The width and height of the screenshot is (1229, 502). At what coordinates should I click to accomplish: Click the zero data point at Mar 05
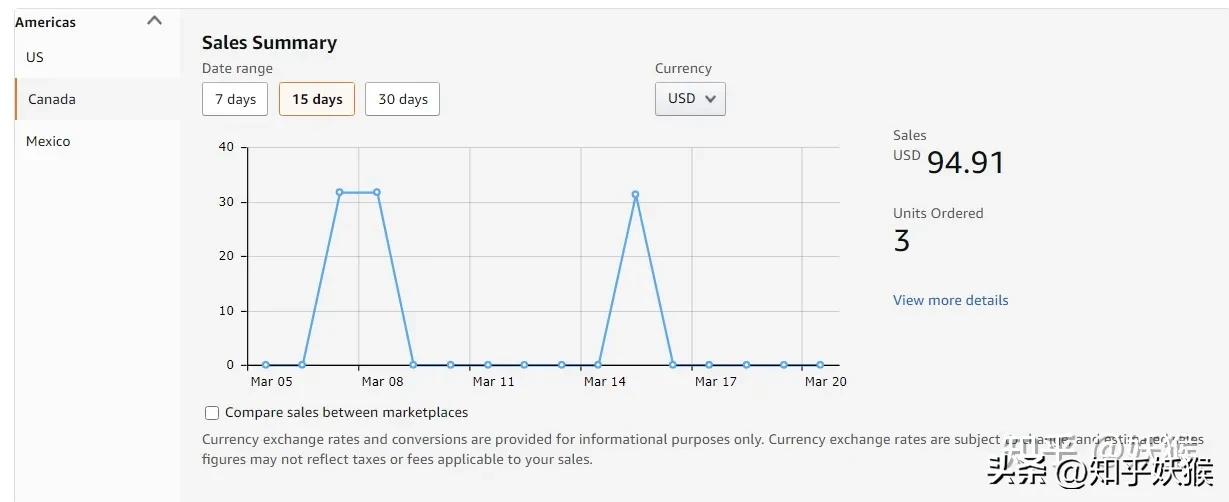265,365
